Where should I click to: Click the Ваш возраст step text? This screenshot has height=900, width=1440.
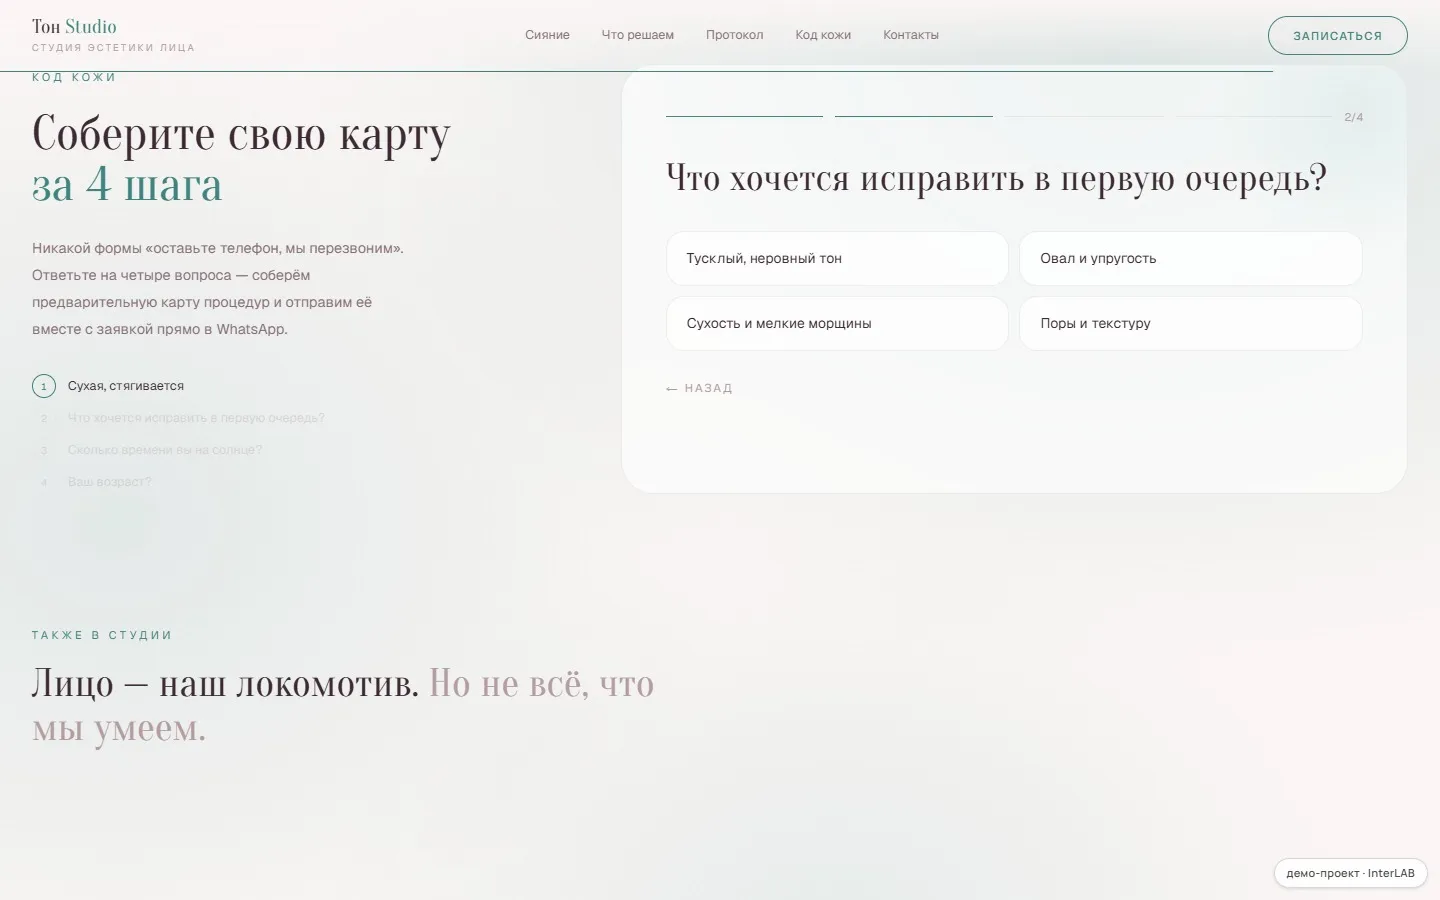point(109,482)
